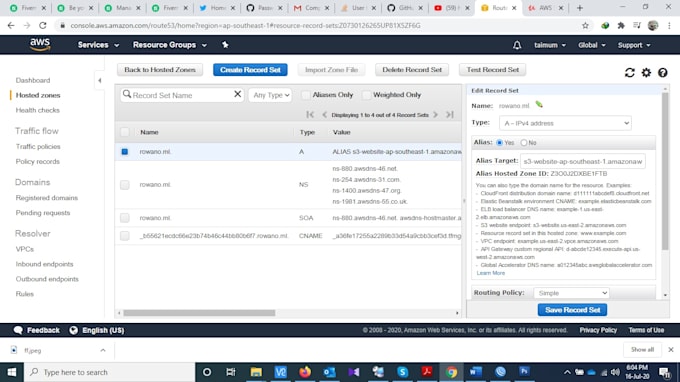The image size is (680, 382).
Task: Click Show all downloads button
Action: (642, 349)
